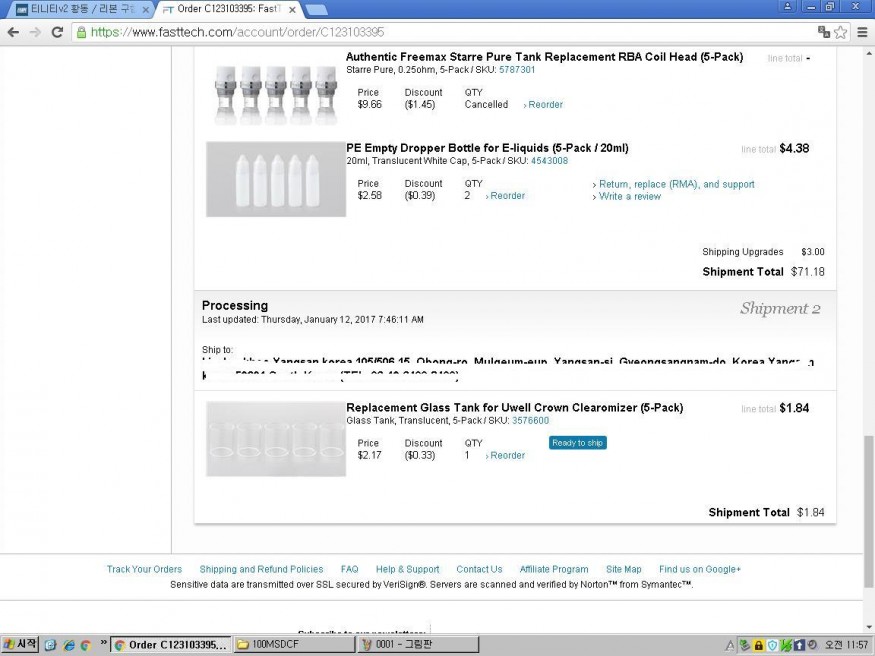Click the SSL padlock icon in address bar
The width and height of the screenshot is (875, 656).
click(81, 32)
